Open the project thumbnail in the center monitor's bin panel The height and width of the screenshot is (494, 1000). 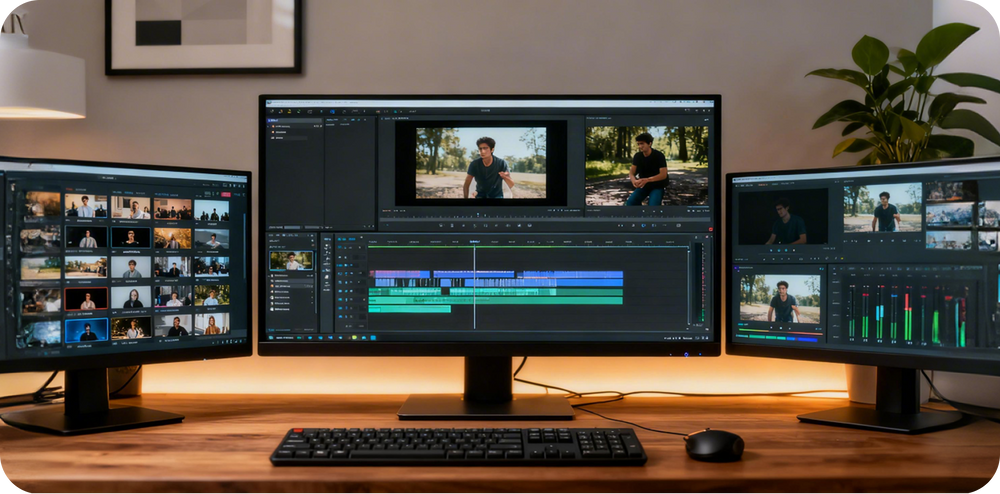coord(291,260)
